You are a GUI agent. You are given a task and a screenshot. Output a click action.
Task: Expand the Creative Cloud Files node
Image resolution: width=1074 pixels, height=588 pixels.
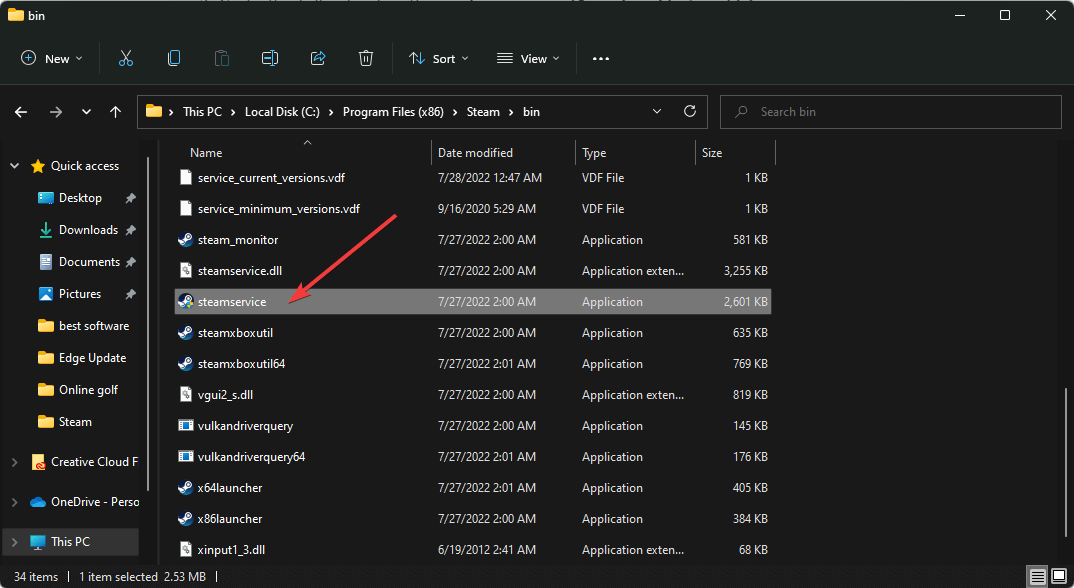(x=14, y=462)
